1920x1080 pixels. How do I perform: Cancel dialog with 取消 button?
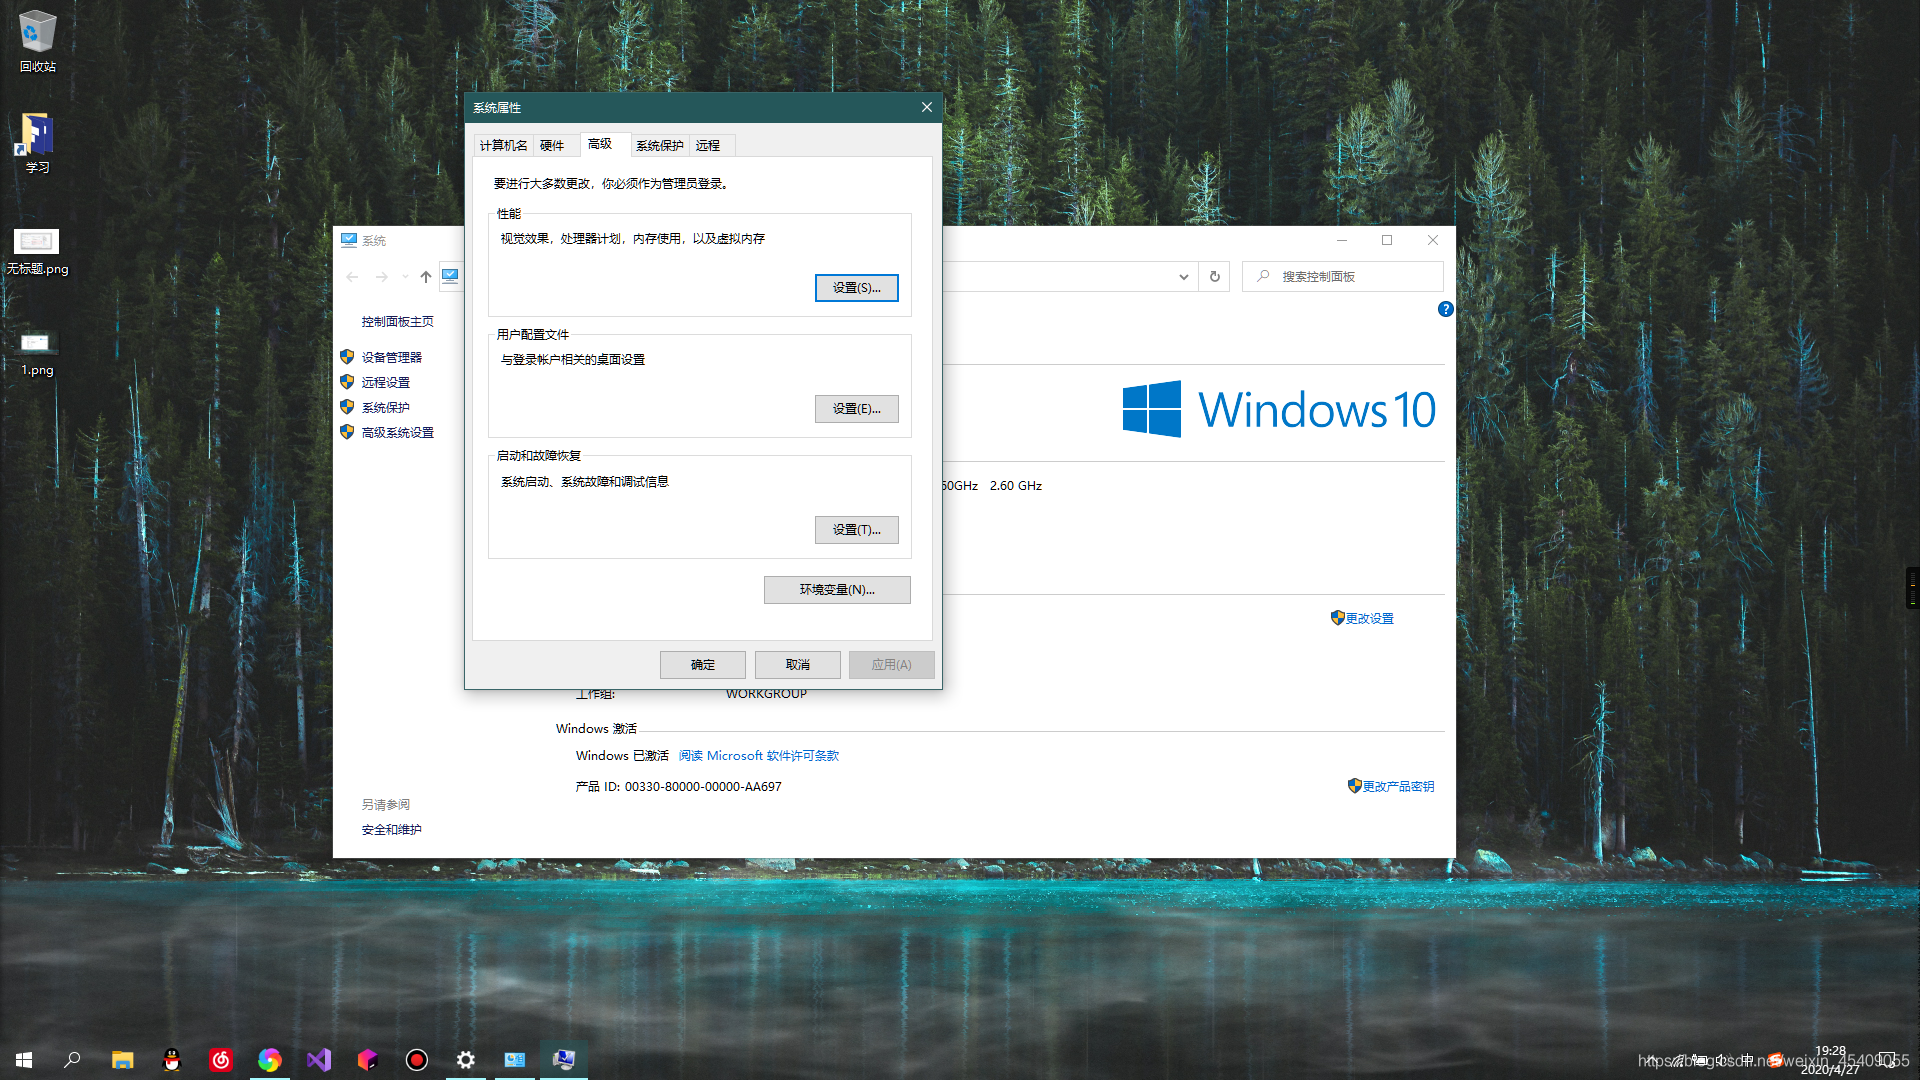(798, 665)
